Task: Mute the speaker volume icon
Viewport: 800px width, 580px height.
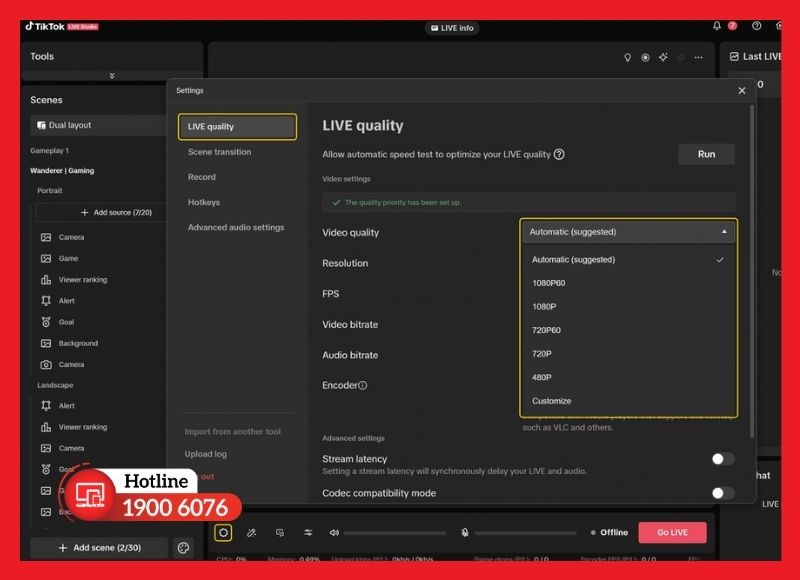Action: pos(334,533)
